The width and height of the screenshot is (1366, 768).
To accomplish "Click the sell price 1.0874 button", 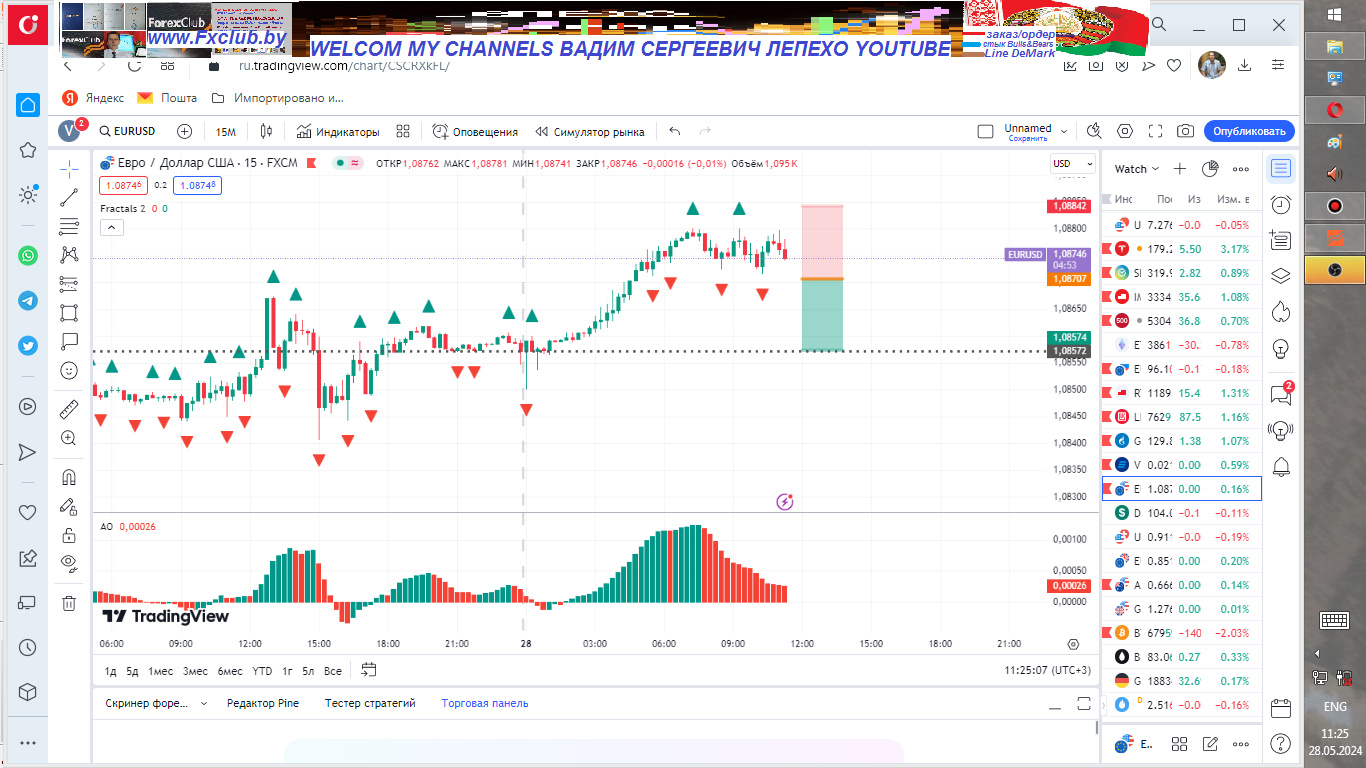I will pyautogui.click(x=123, y=185).
